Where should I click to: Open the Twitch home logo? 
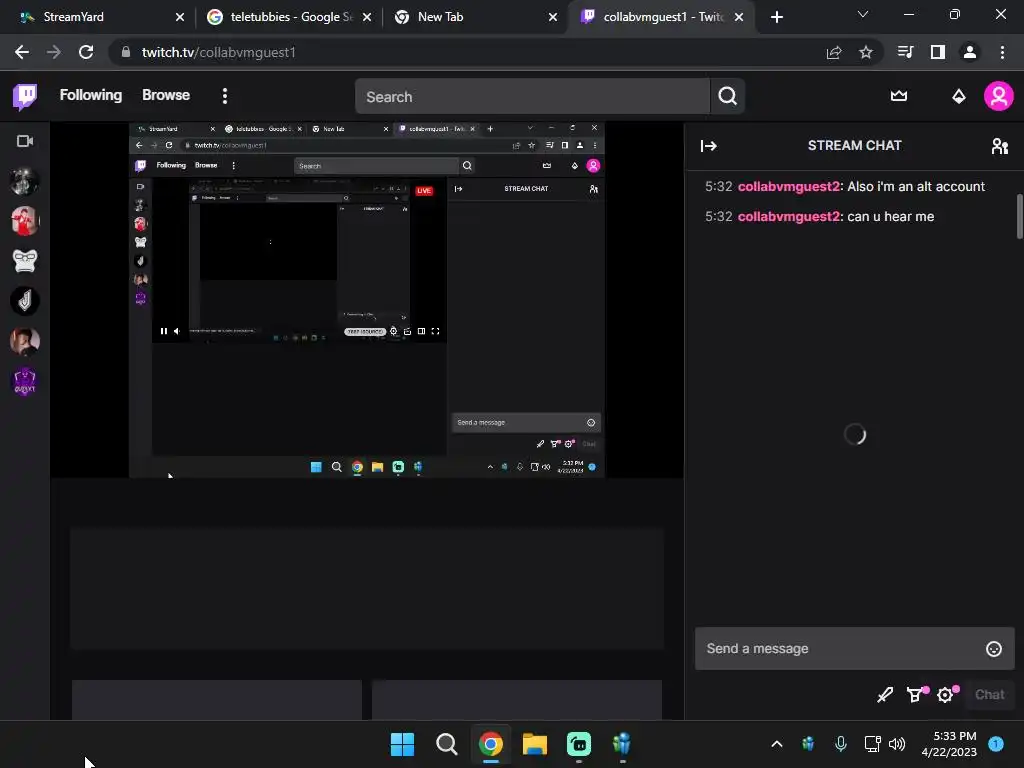point(25,97)
